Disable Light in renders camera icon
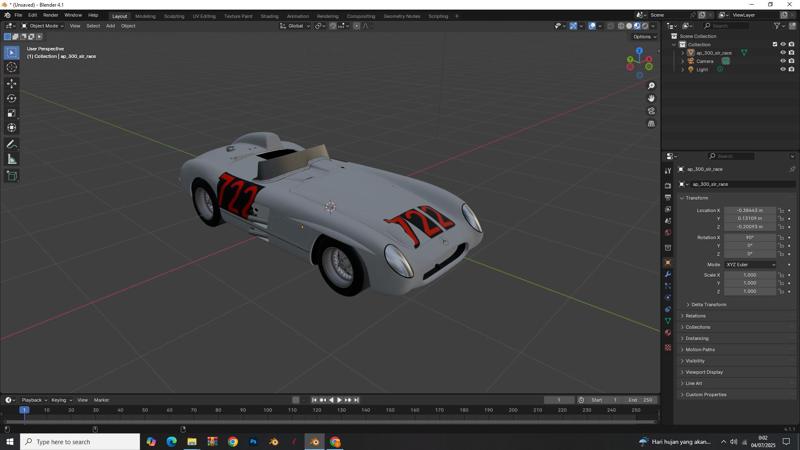800x450 pixels. 791,69
